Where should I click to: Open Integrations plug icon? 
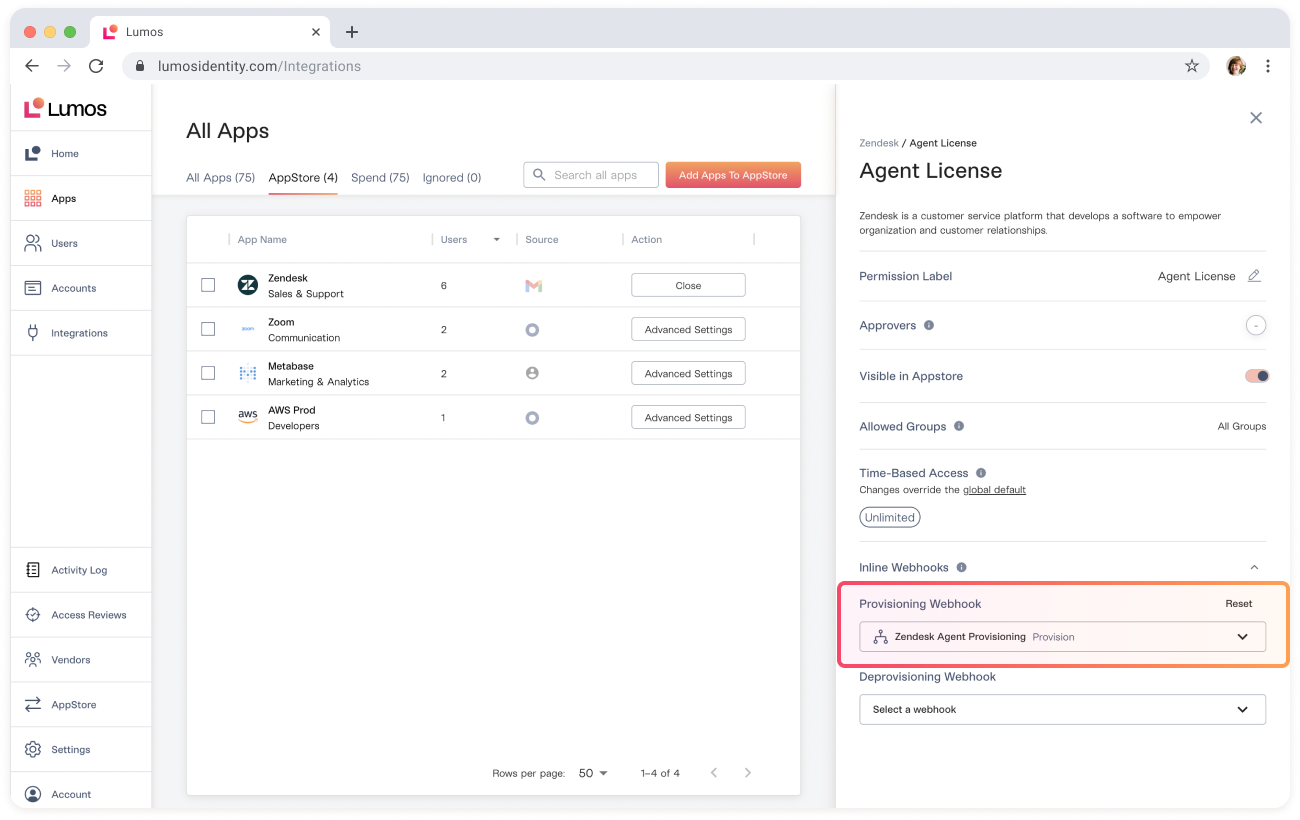click(x=33, y=333)
